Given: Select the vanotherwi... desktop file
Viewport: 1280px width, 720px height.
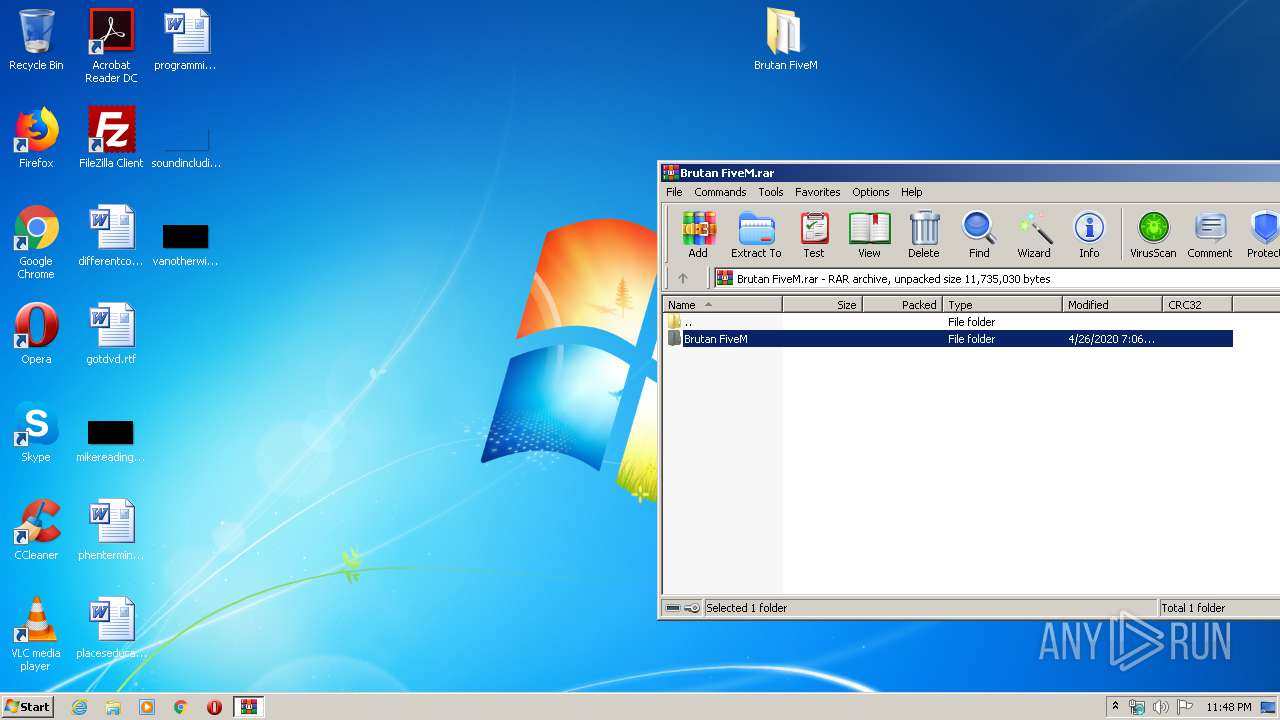Looking at the screenshot, I should click(186, 244).
